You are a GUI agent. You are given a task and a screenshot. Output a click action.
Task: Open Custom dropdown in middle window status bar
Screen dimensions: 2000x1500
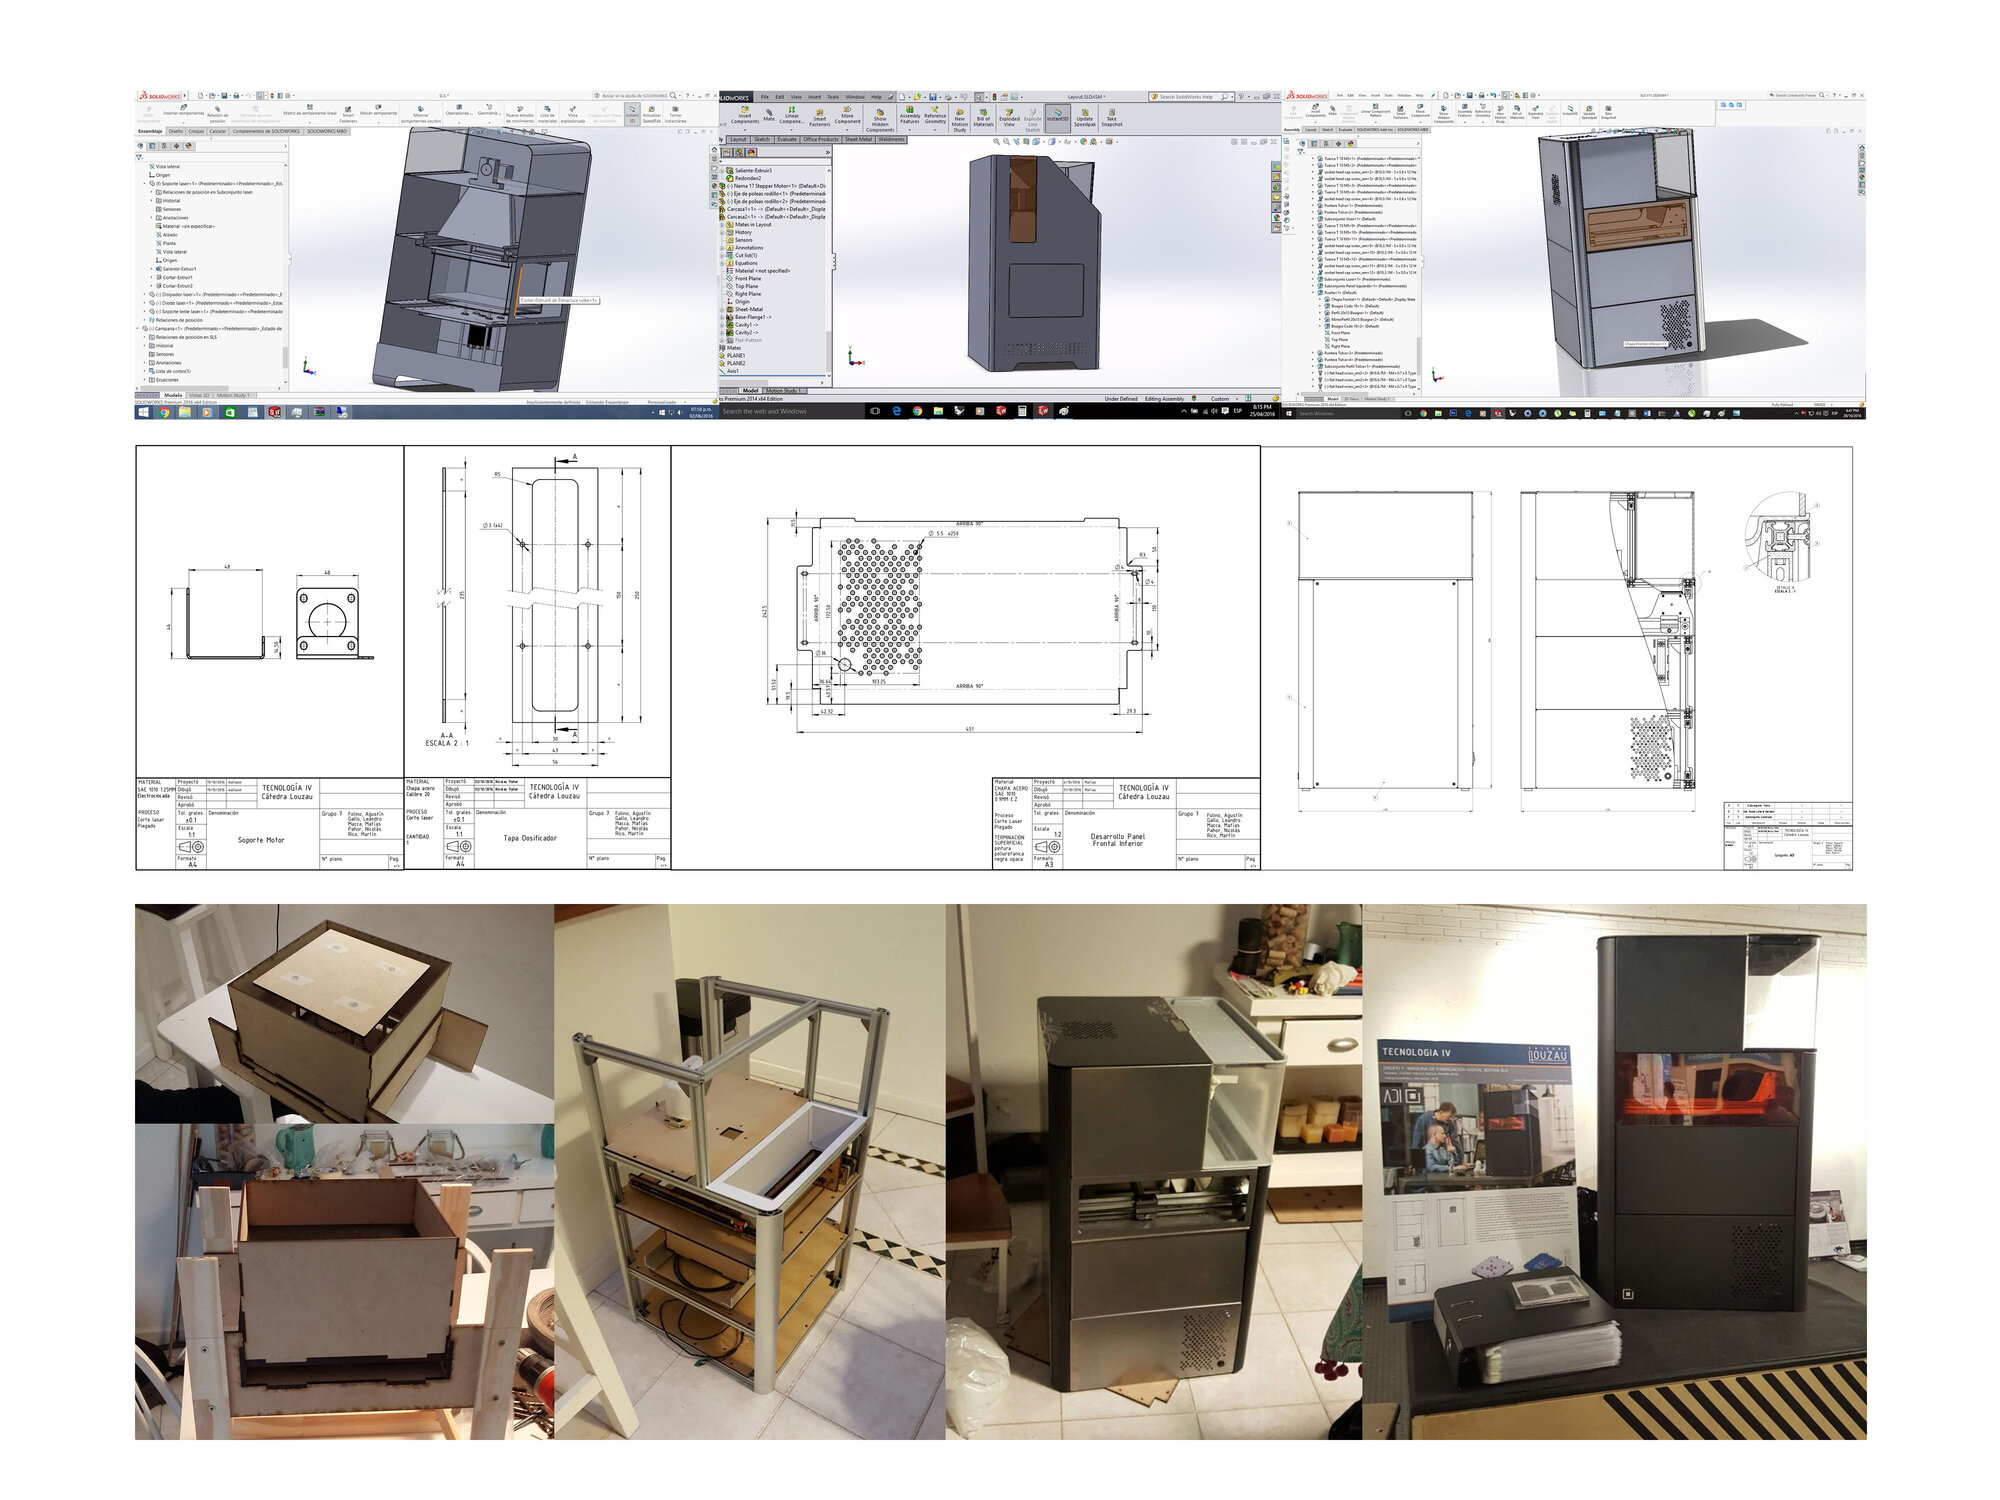[x=1224, y=399]
